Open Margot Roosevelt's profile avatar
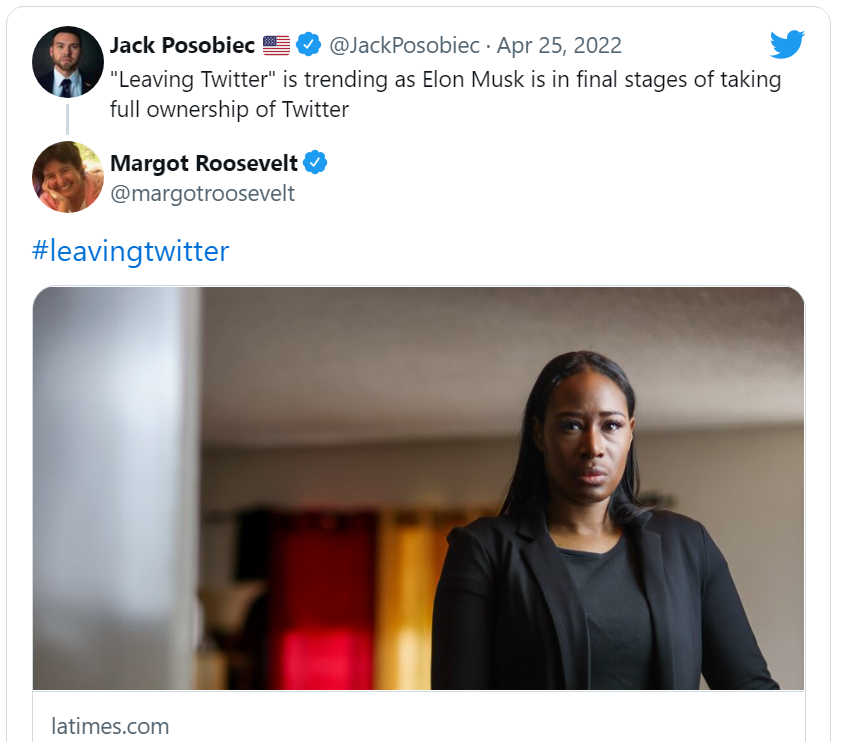The height and width of the screenshot is (742, 841). pyautogui.click(x=68, y=177)
